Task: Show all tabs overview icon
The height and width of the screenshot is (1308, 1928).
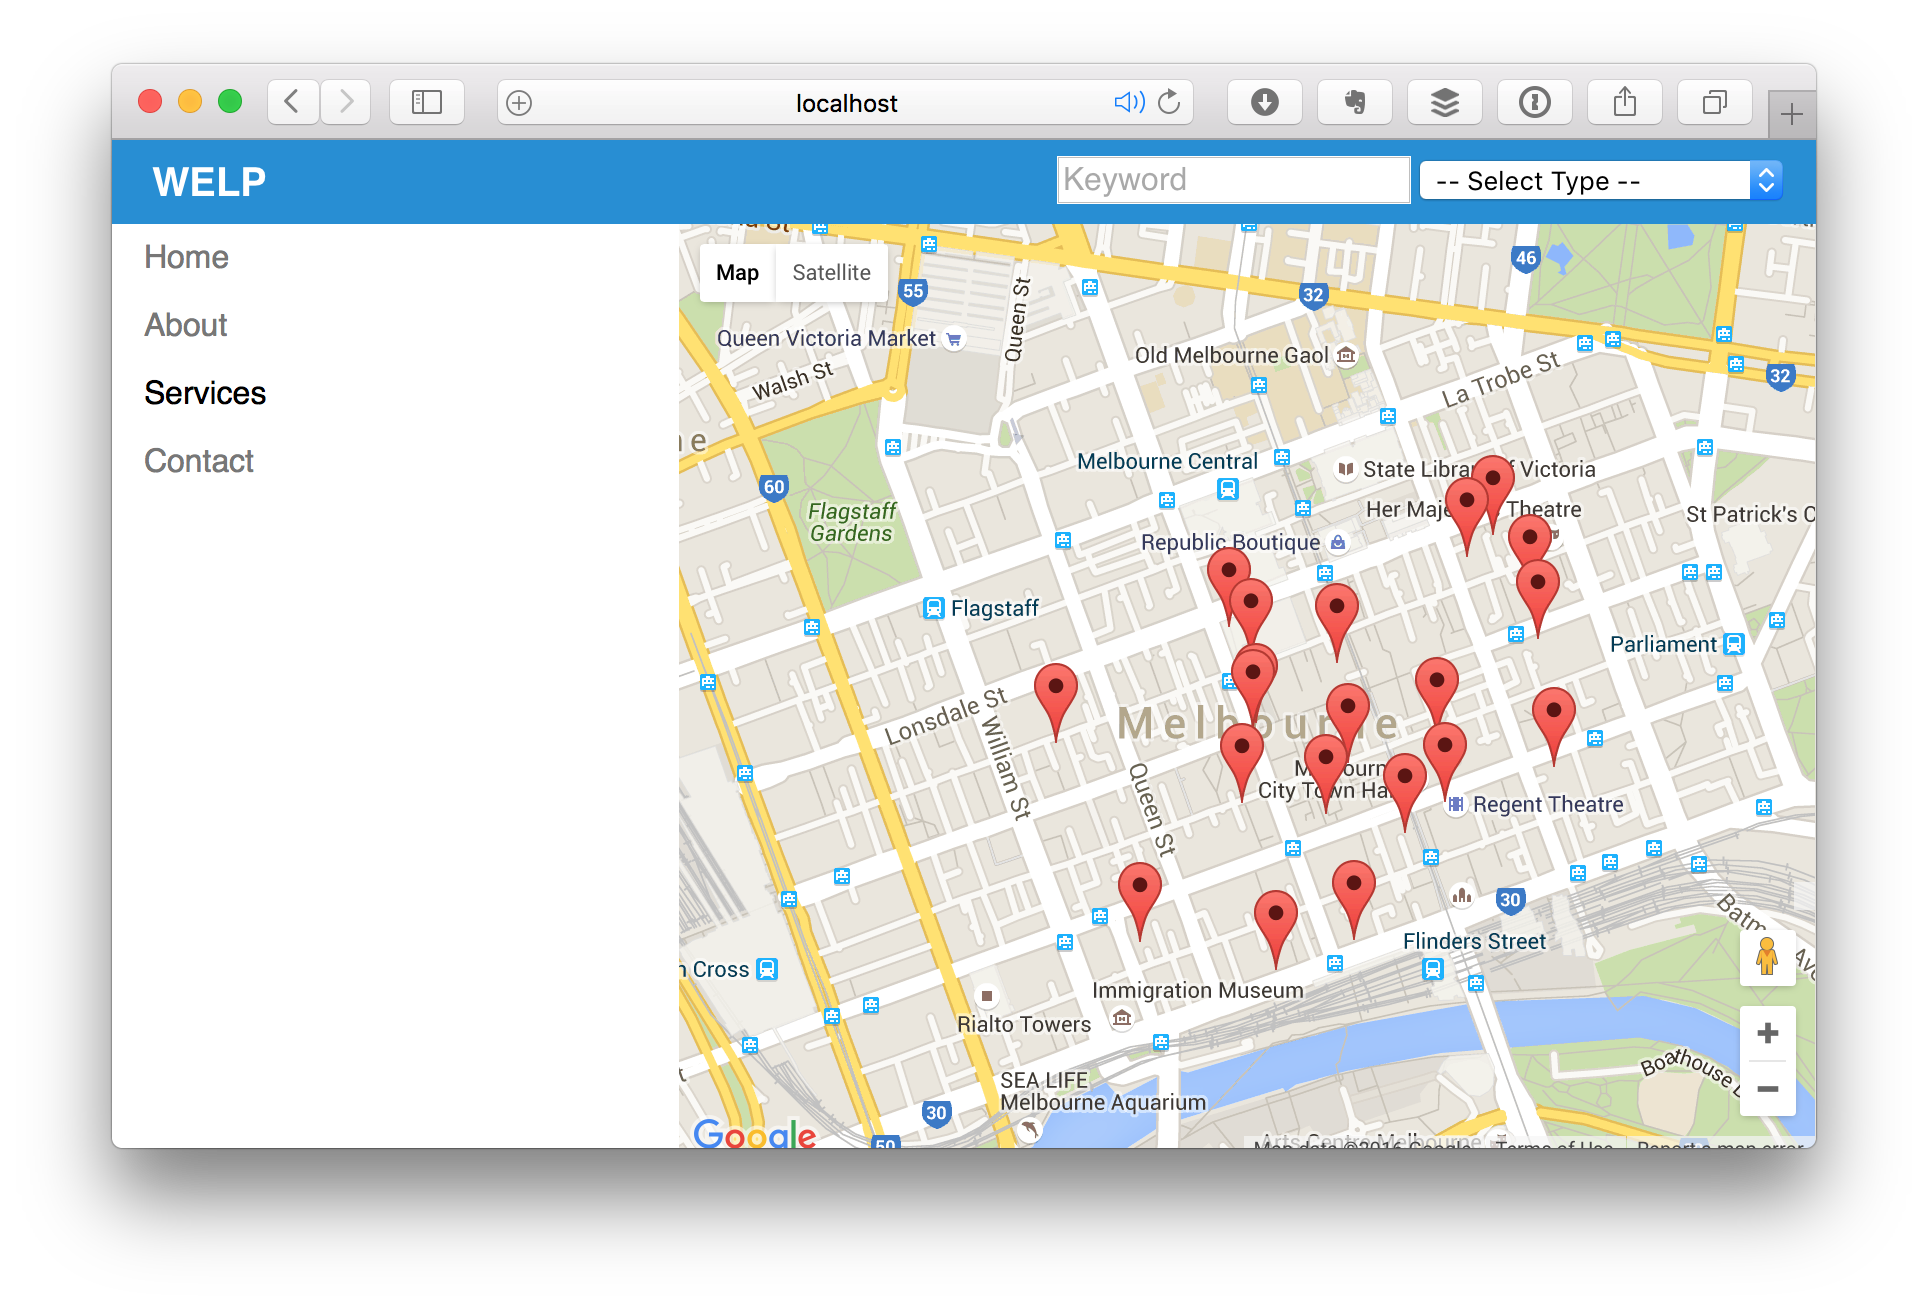Action: coord(1714,102)
